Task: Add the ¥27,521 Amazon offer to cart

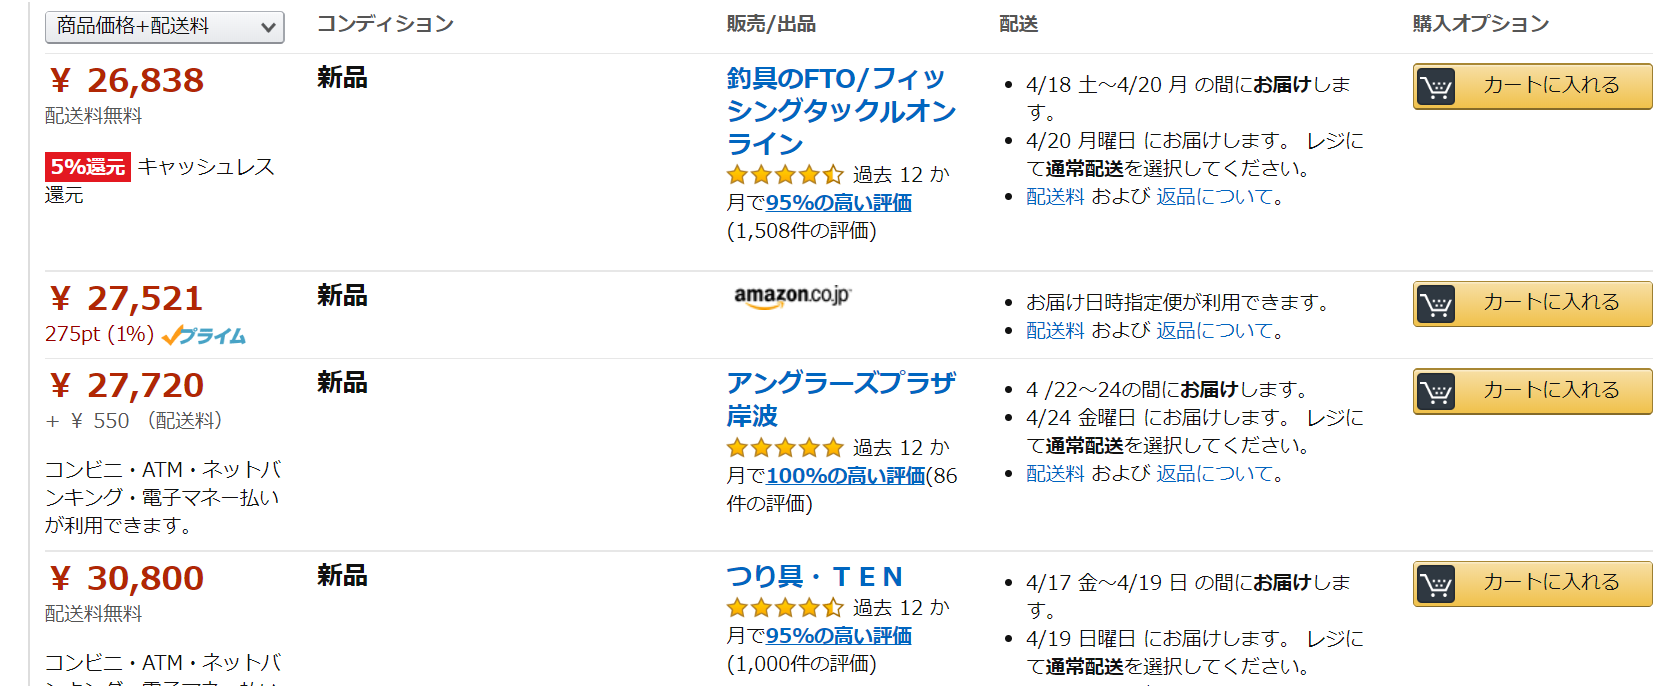Action: click(1532, 303)
